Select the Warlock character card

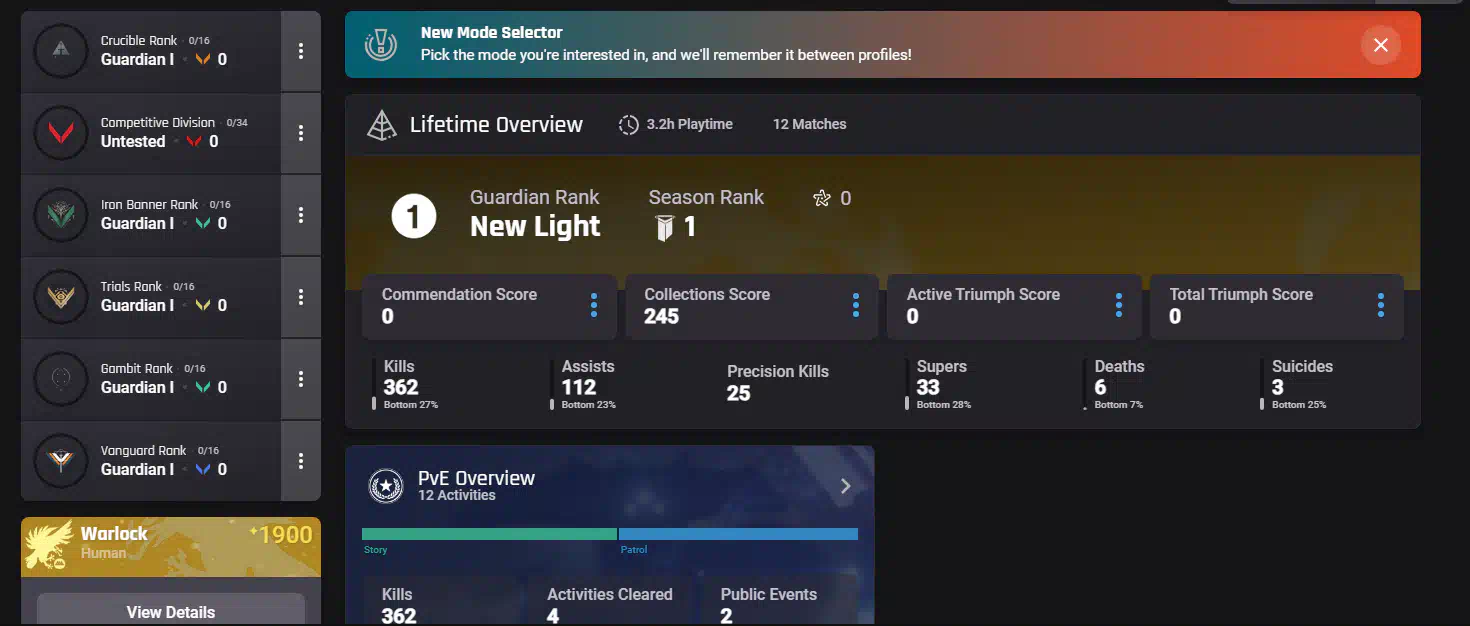[171, 547]
